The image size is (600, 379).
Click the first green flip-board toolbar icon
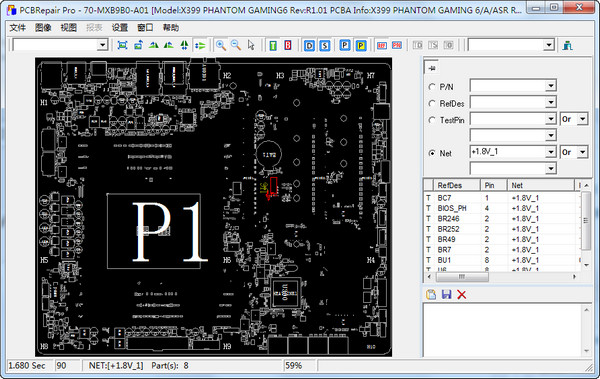[153, 45]
